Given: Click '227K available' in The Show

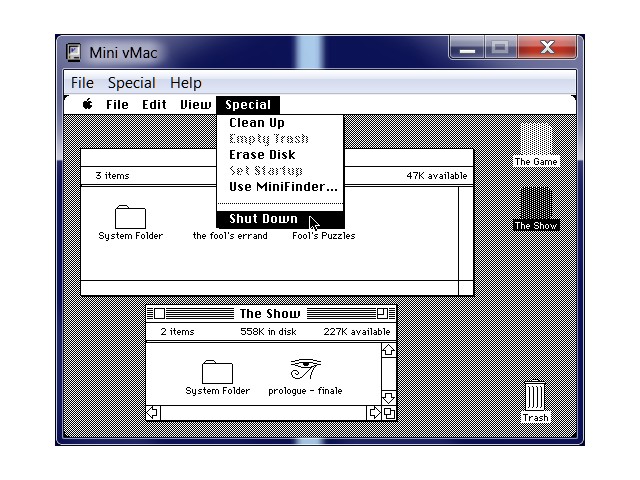Looking at the screenshot, I should 357,332.
